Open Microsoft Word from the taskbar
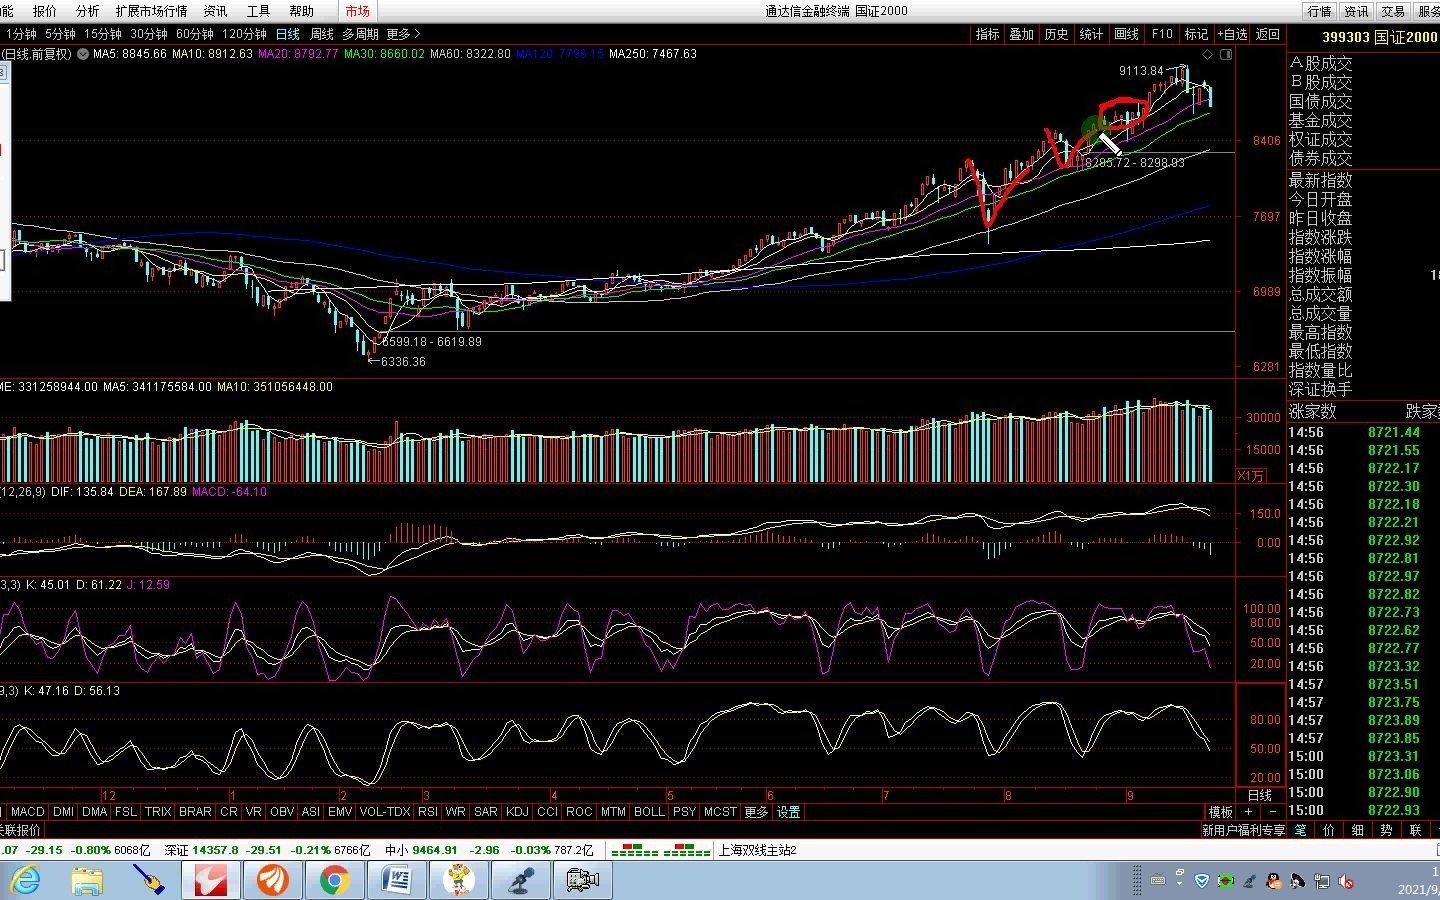This screenshot has width=1440, height=900. (x=397, y=880)
